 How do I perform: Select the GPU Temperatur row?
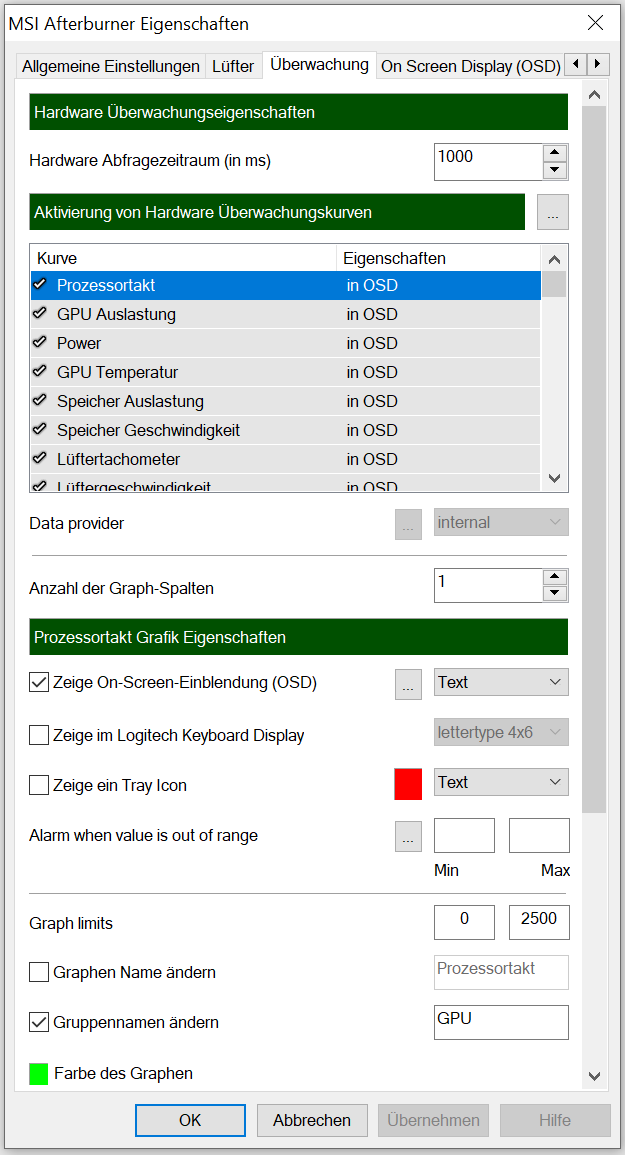click(x=286, y=372)
